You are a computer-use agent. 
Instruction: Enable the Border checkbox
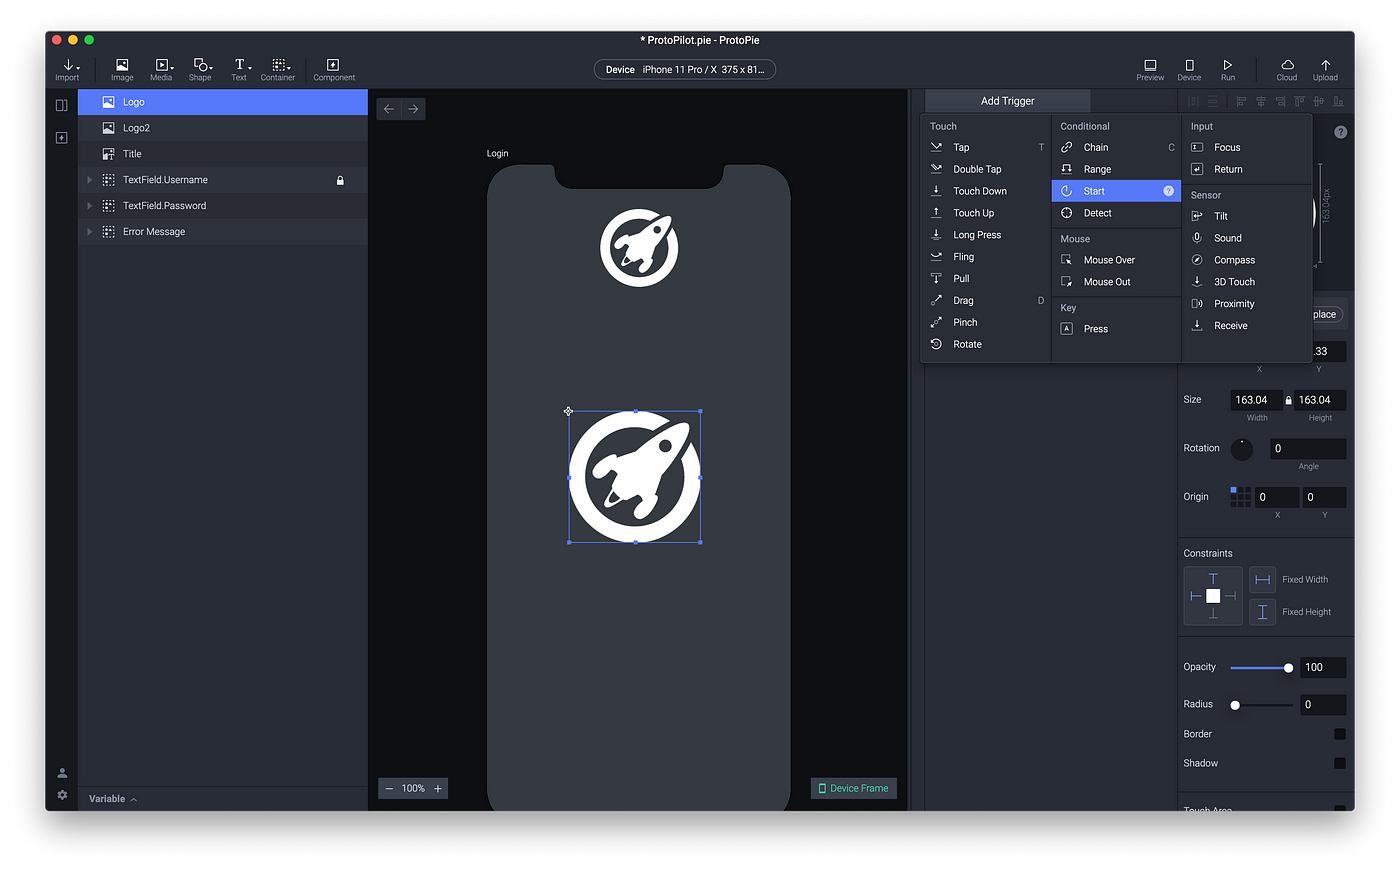pyautogui.click(x=1340, y=734)
